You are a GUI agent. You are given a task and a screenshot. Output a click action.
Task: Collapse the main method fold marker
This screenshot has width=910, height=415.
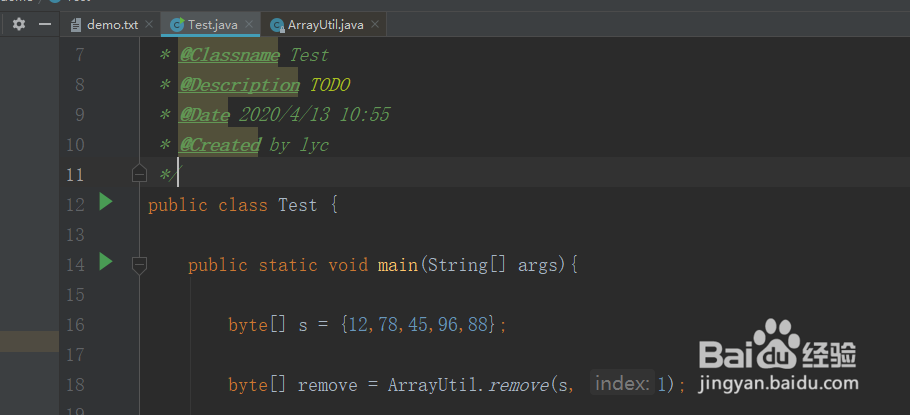point(139,264)
